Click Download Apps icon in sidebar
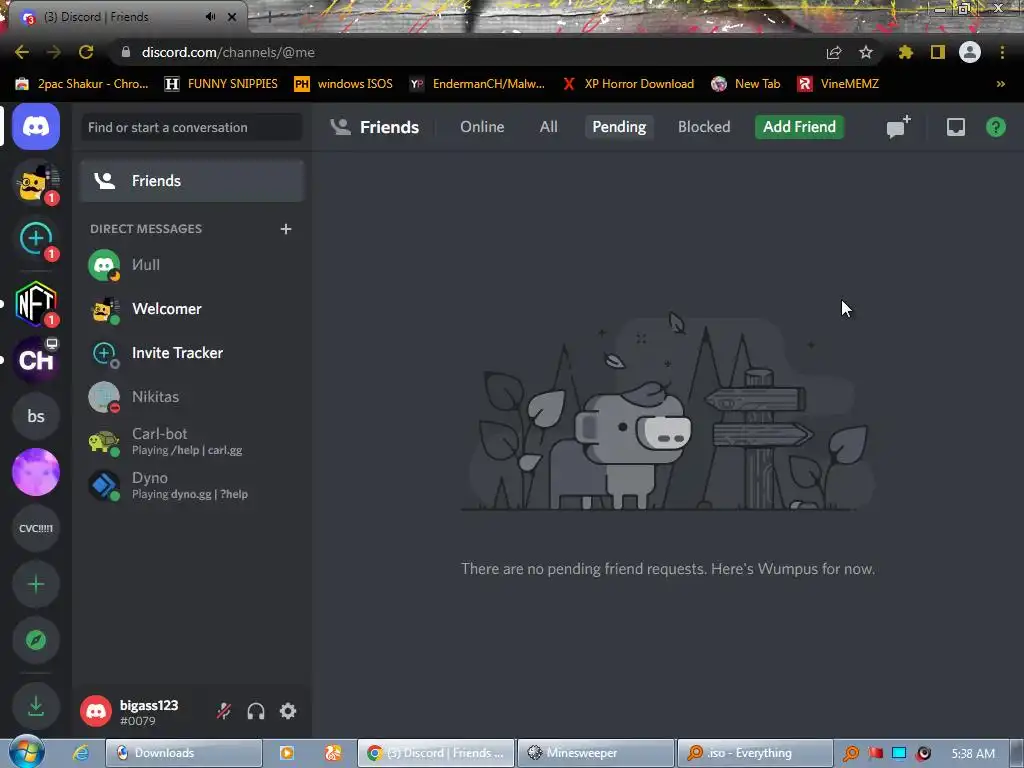The image size is (1024, 768). [36, 706]
